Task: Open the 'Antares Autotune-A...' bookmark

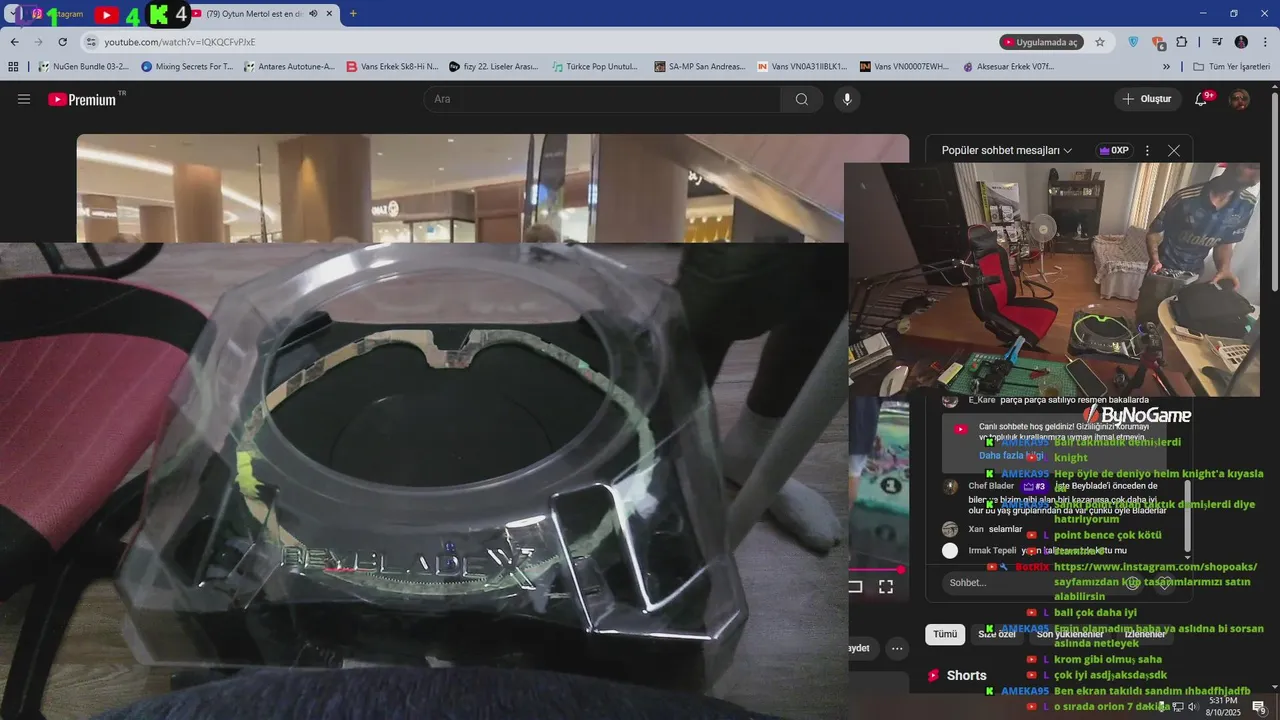Action: [290, 67]
